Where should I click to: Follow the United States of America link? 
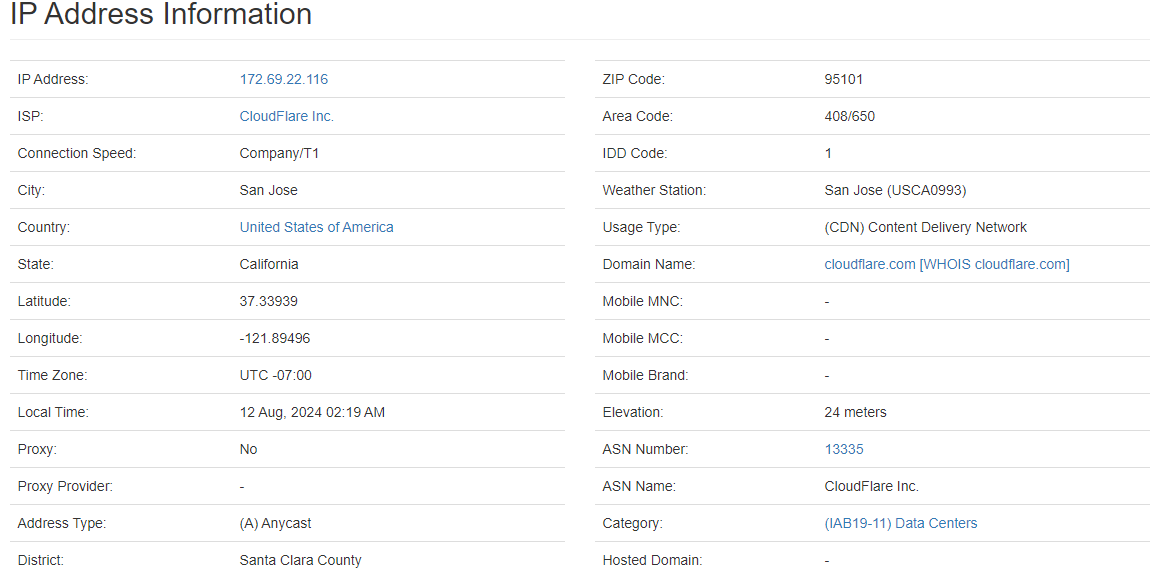[x=316, y=228]
